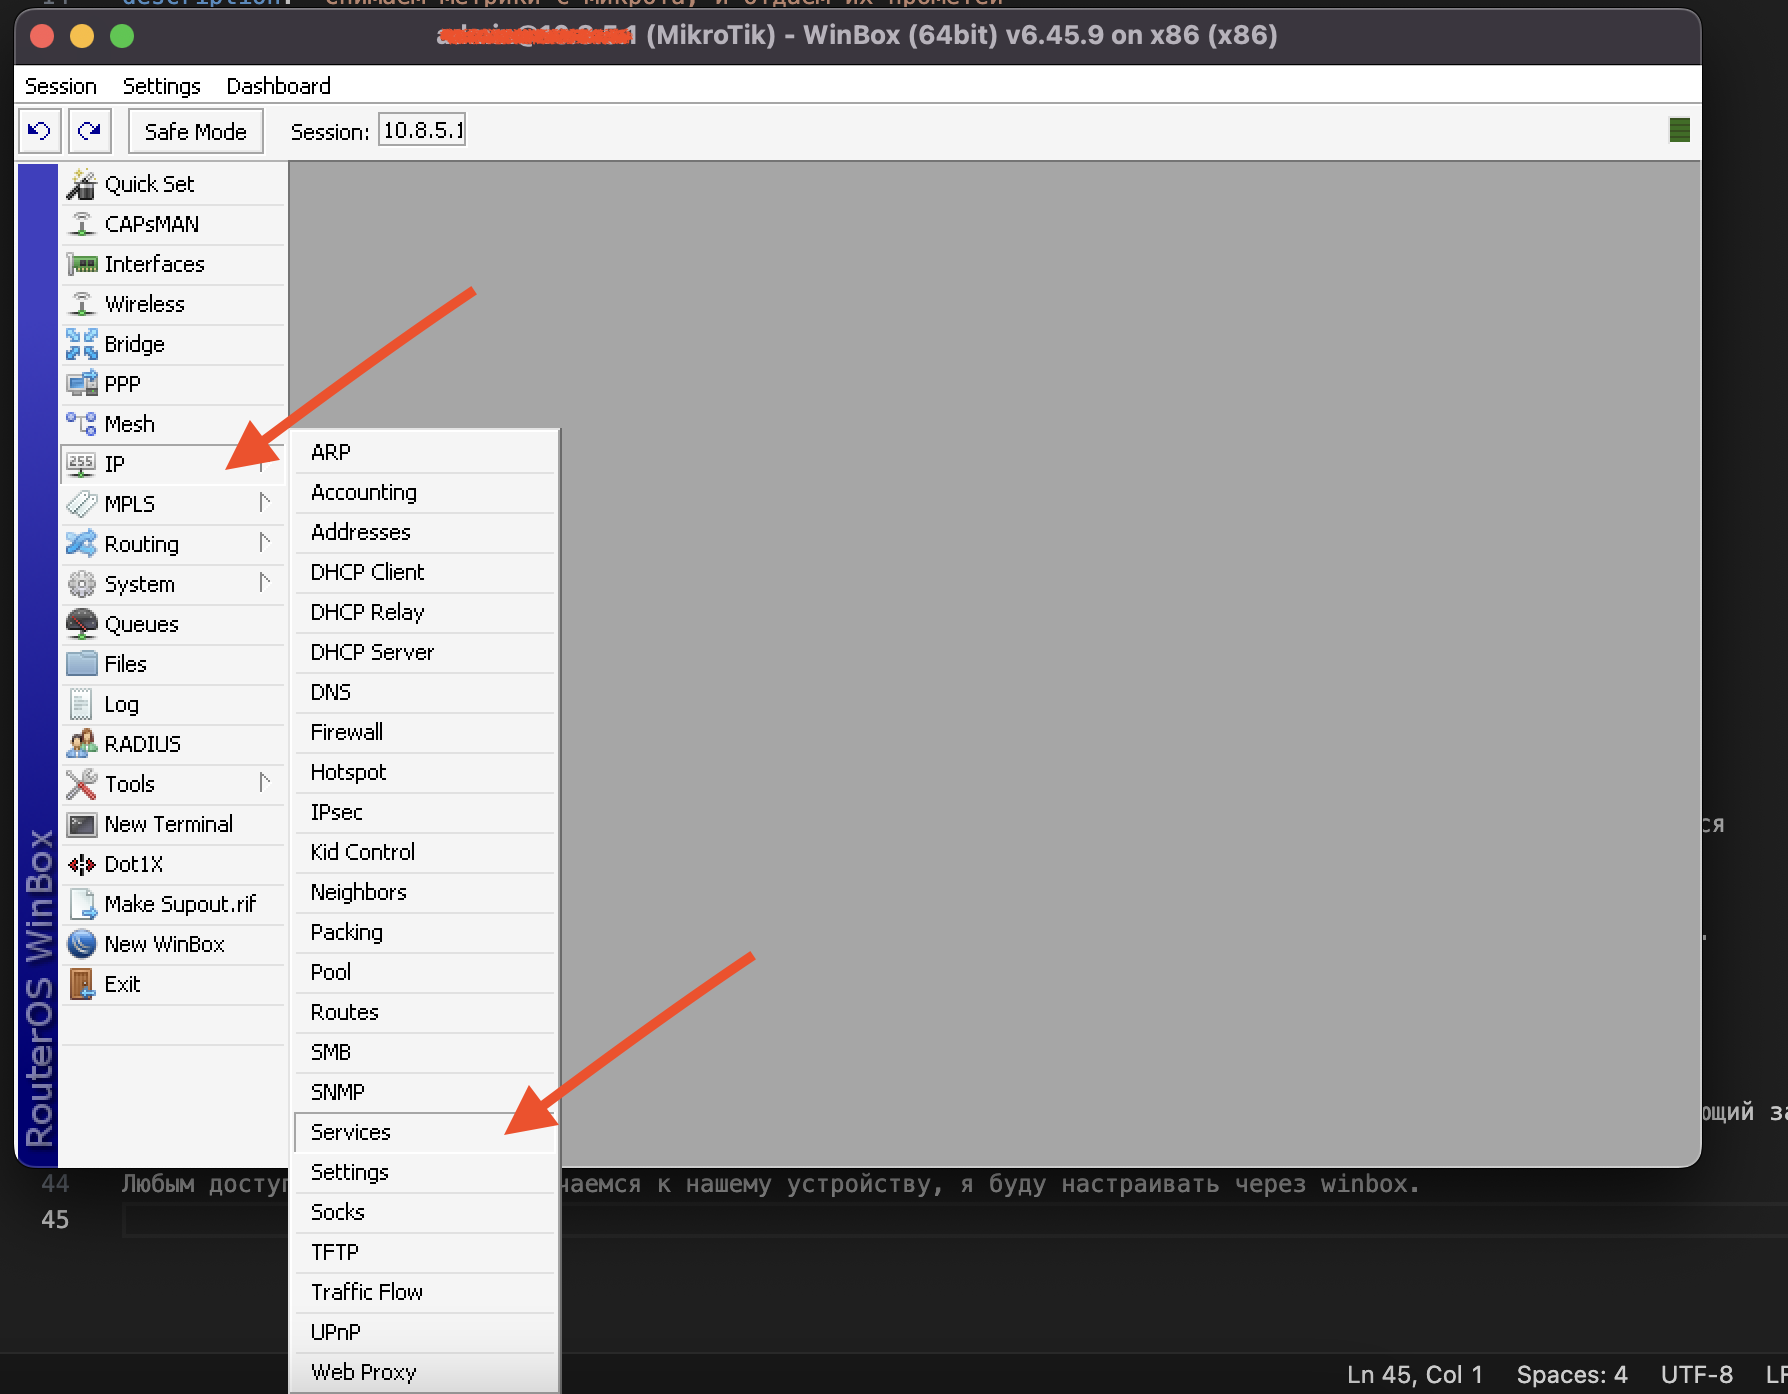Open the Dashboard menu

coord(278,86)
